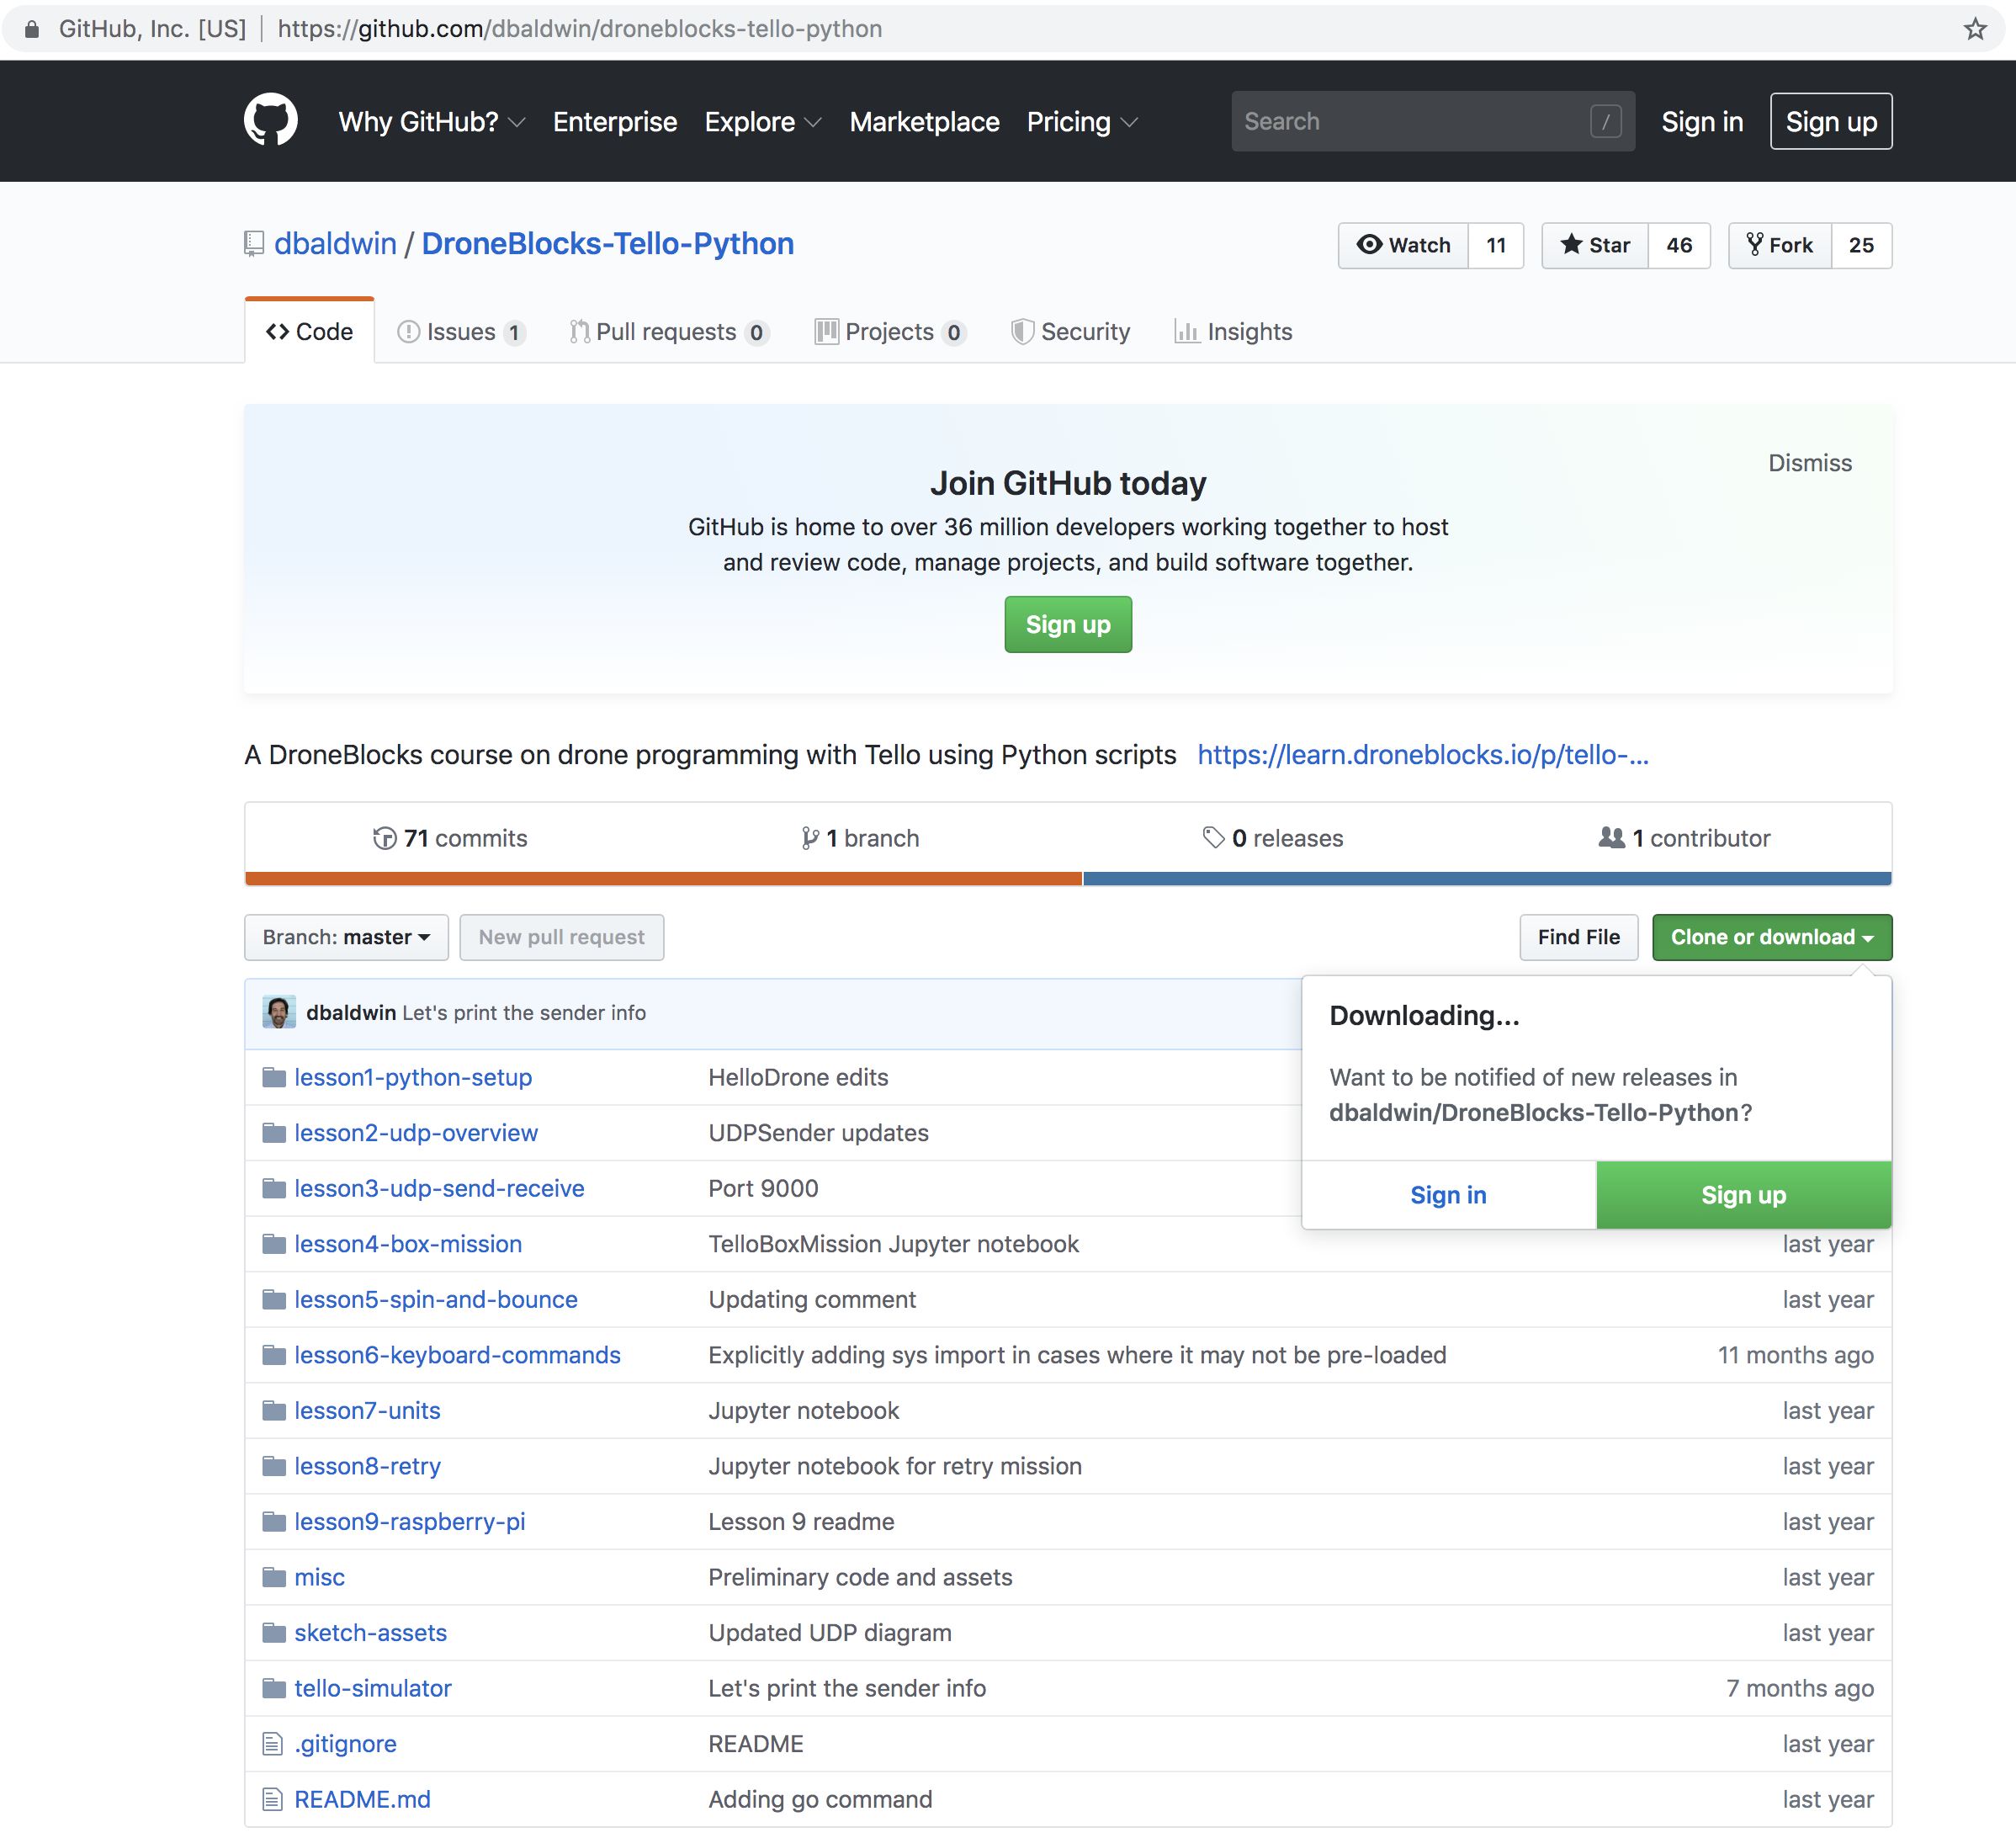The image size is (2016, 1838).
Task: Click the folder icon beside lesson6-keyboard-commands
Action: (274, 1355)
